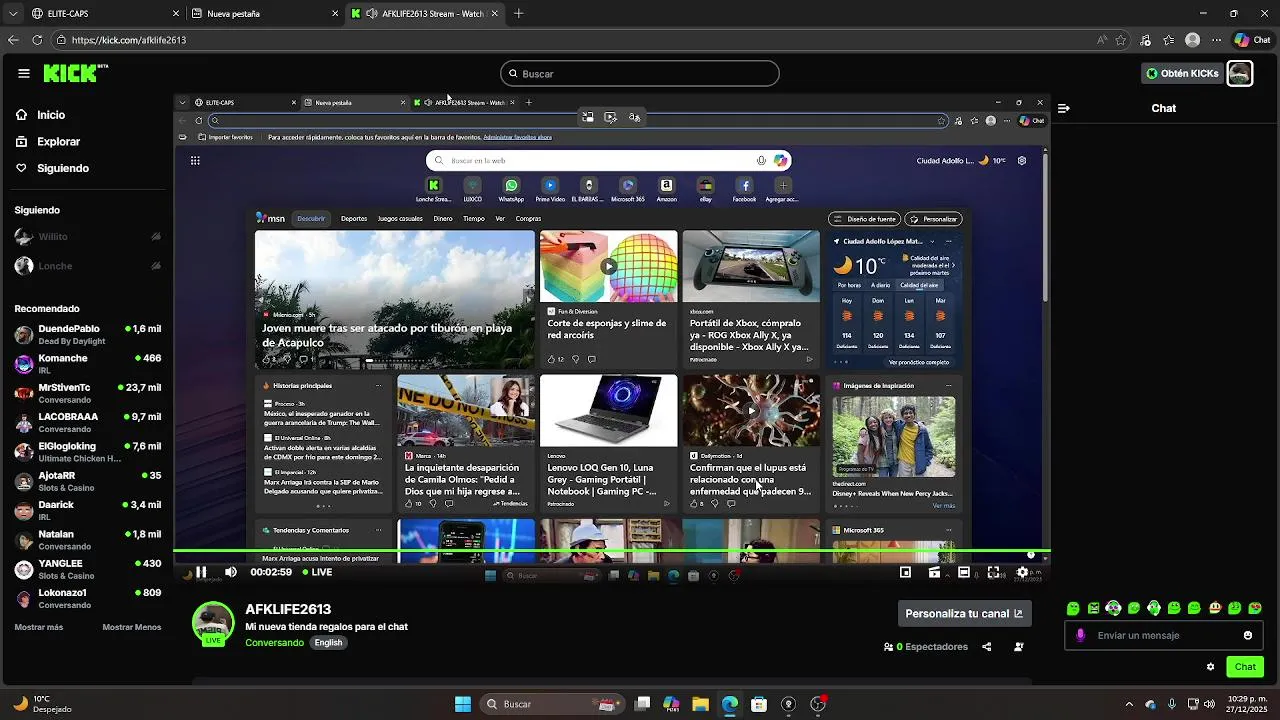Open followed channel Willito
The image size is (1280, 720).
coord(88,237)
